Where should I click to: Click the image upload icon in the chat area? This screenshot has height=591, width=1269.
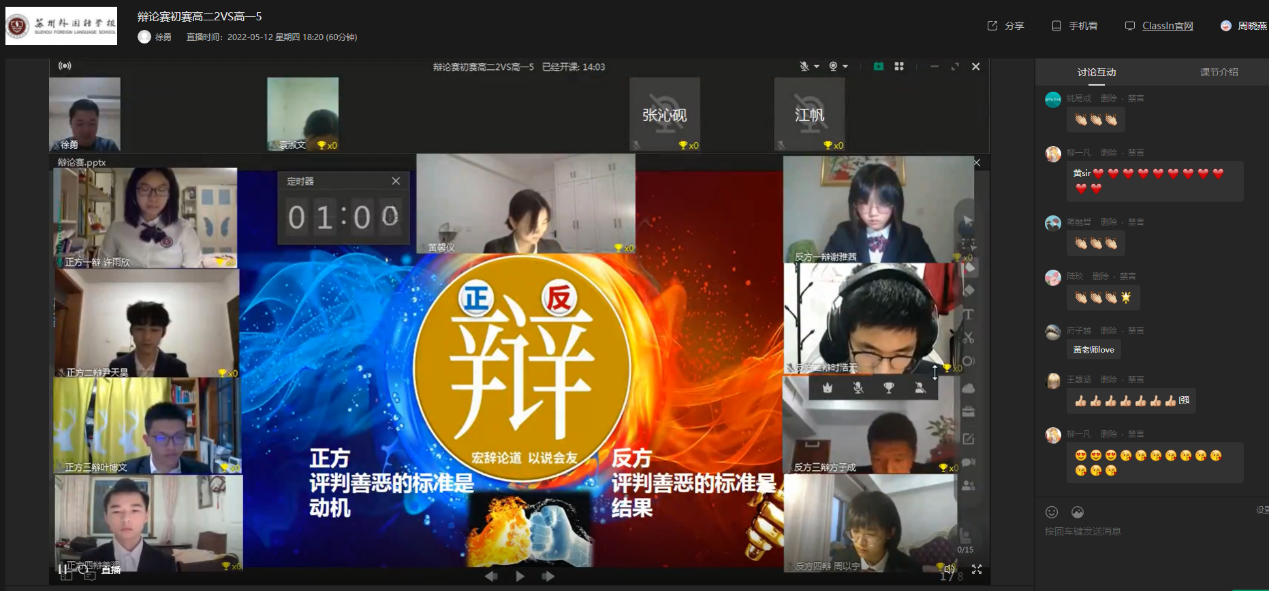(x=1078, y=512)
